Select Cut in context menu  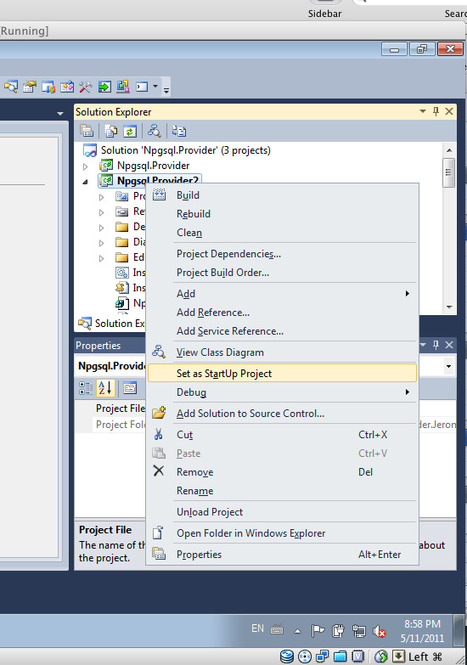pos(282,434)
